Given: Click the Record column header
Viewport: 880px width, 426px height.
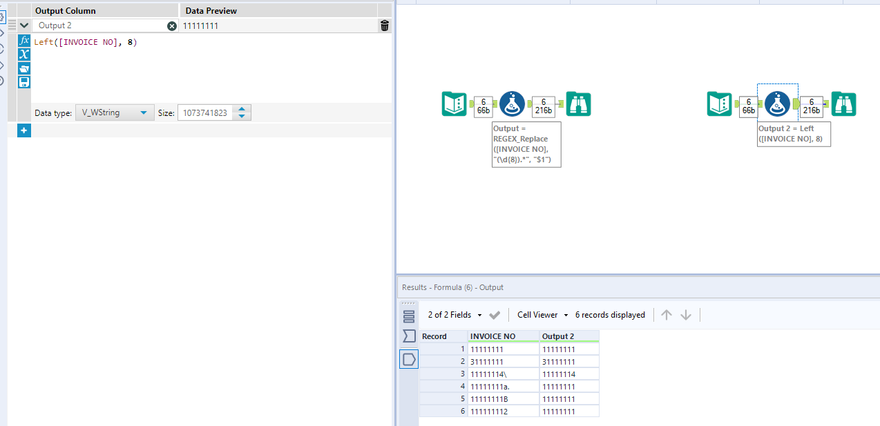Looking at the screenshot, I should (443, 336).
